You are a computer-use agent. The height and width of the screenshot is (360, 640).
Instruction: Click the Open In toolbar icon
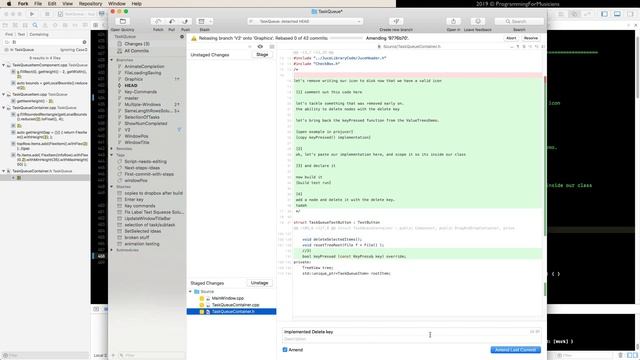453,21
